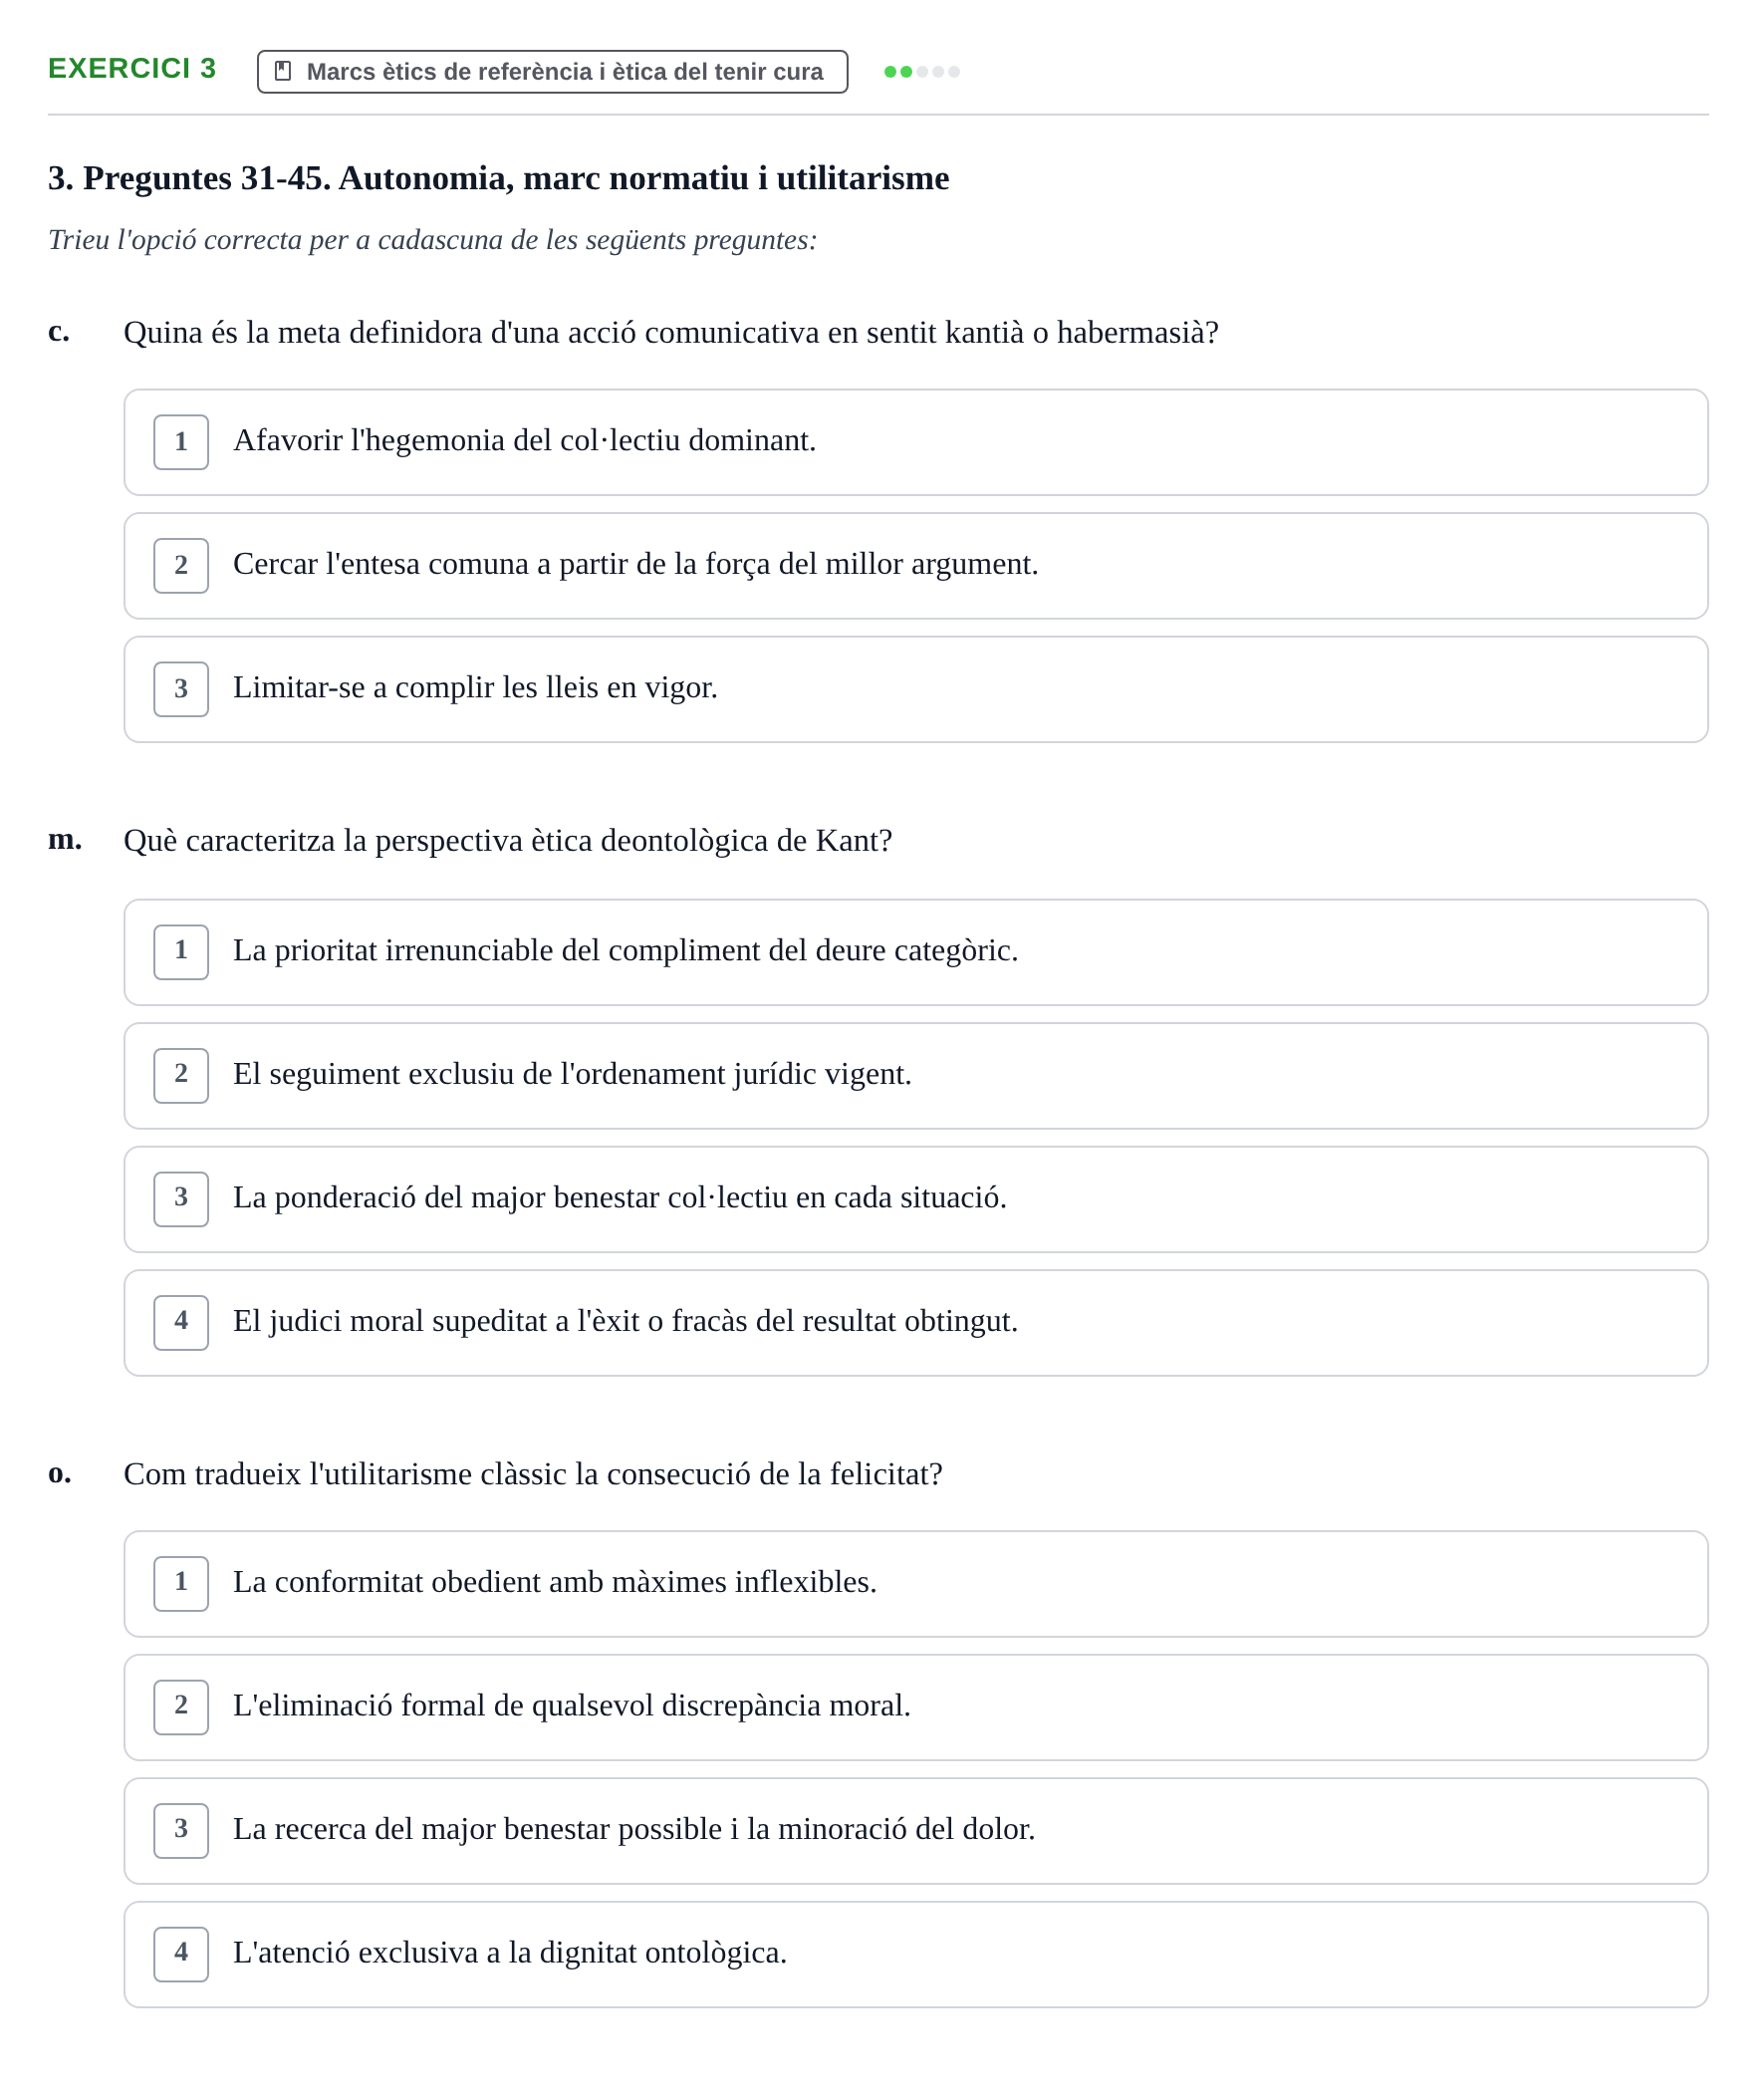Click the first green progress dot
1757x2100 pixels.
[x=890, y=72]
